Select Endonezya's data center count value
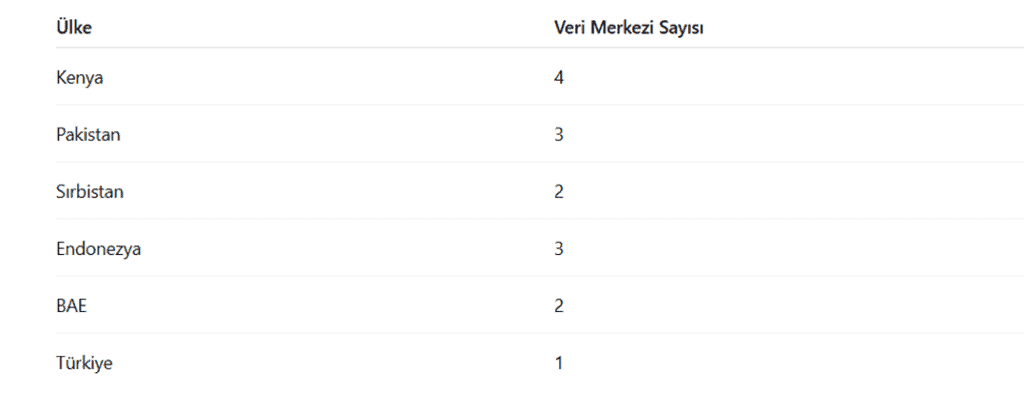This screenshot has width=1024, height=411. click(559, 249)
